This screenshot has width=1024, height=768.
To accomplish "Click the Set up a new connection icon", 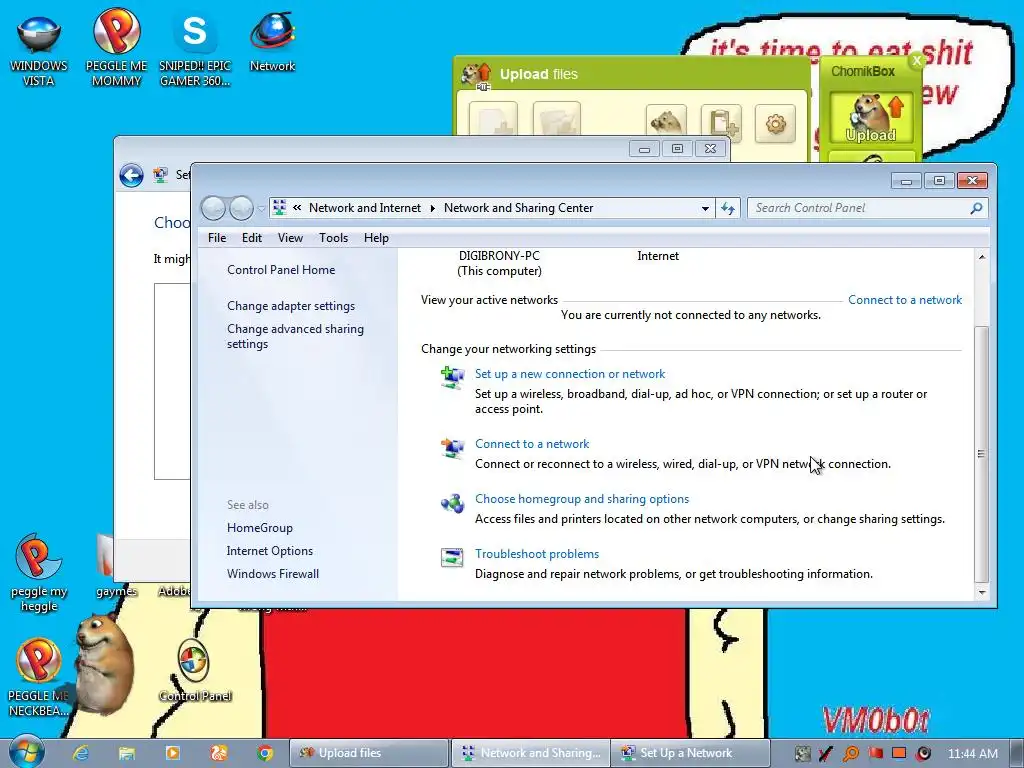I will tap(453, 378).
